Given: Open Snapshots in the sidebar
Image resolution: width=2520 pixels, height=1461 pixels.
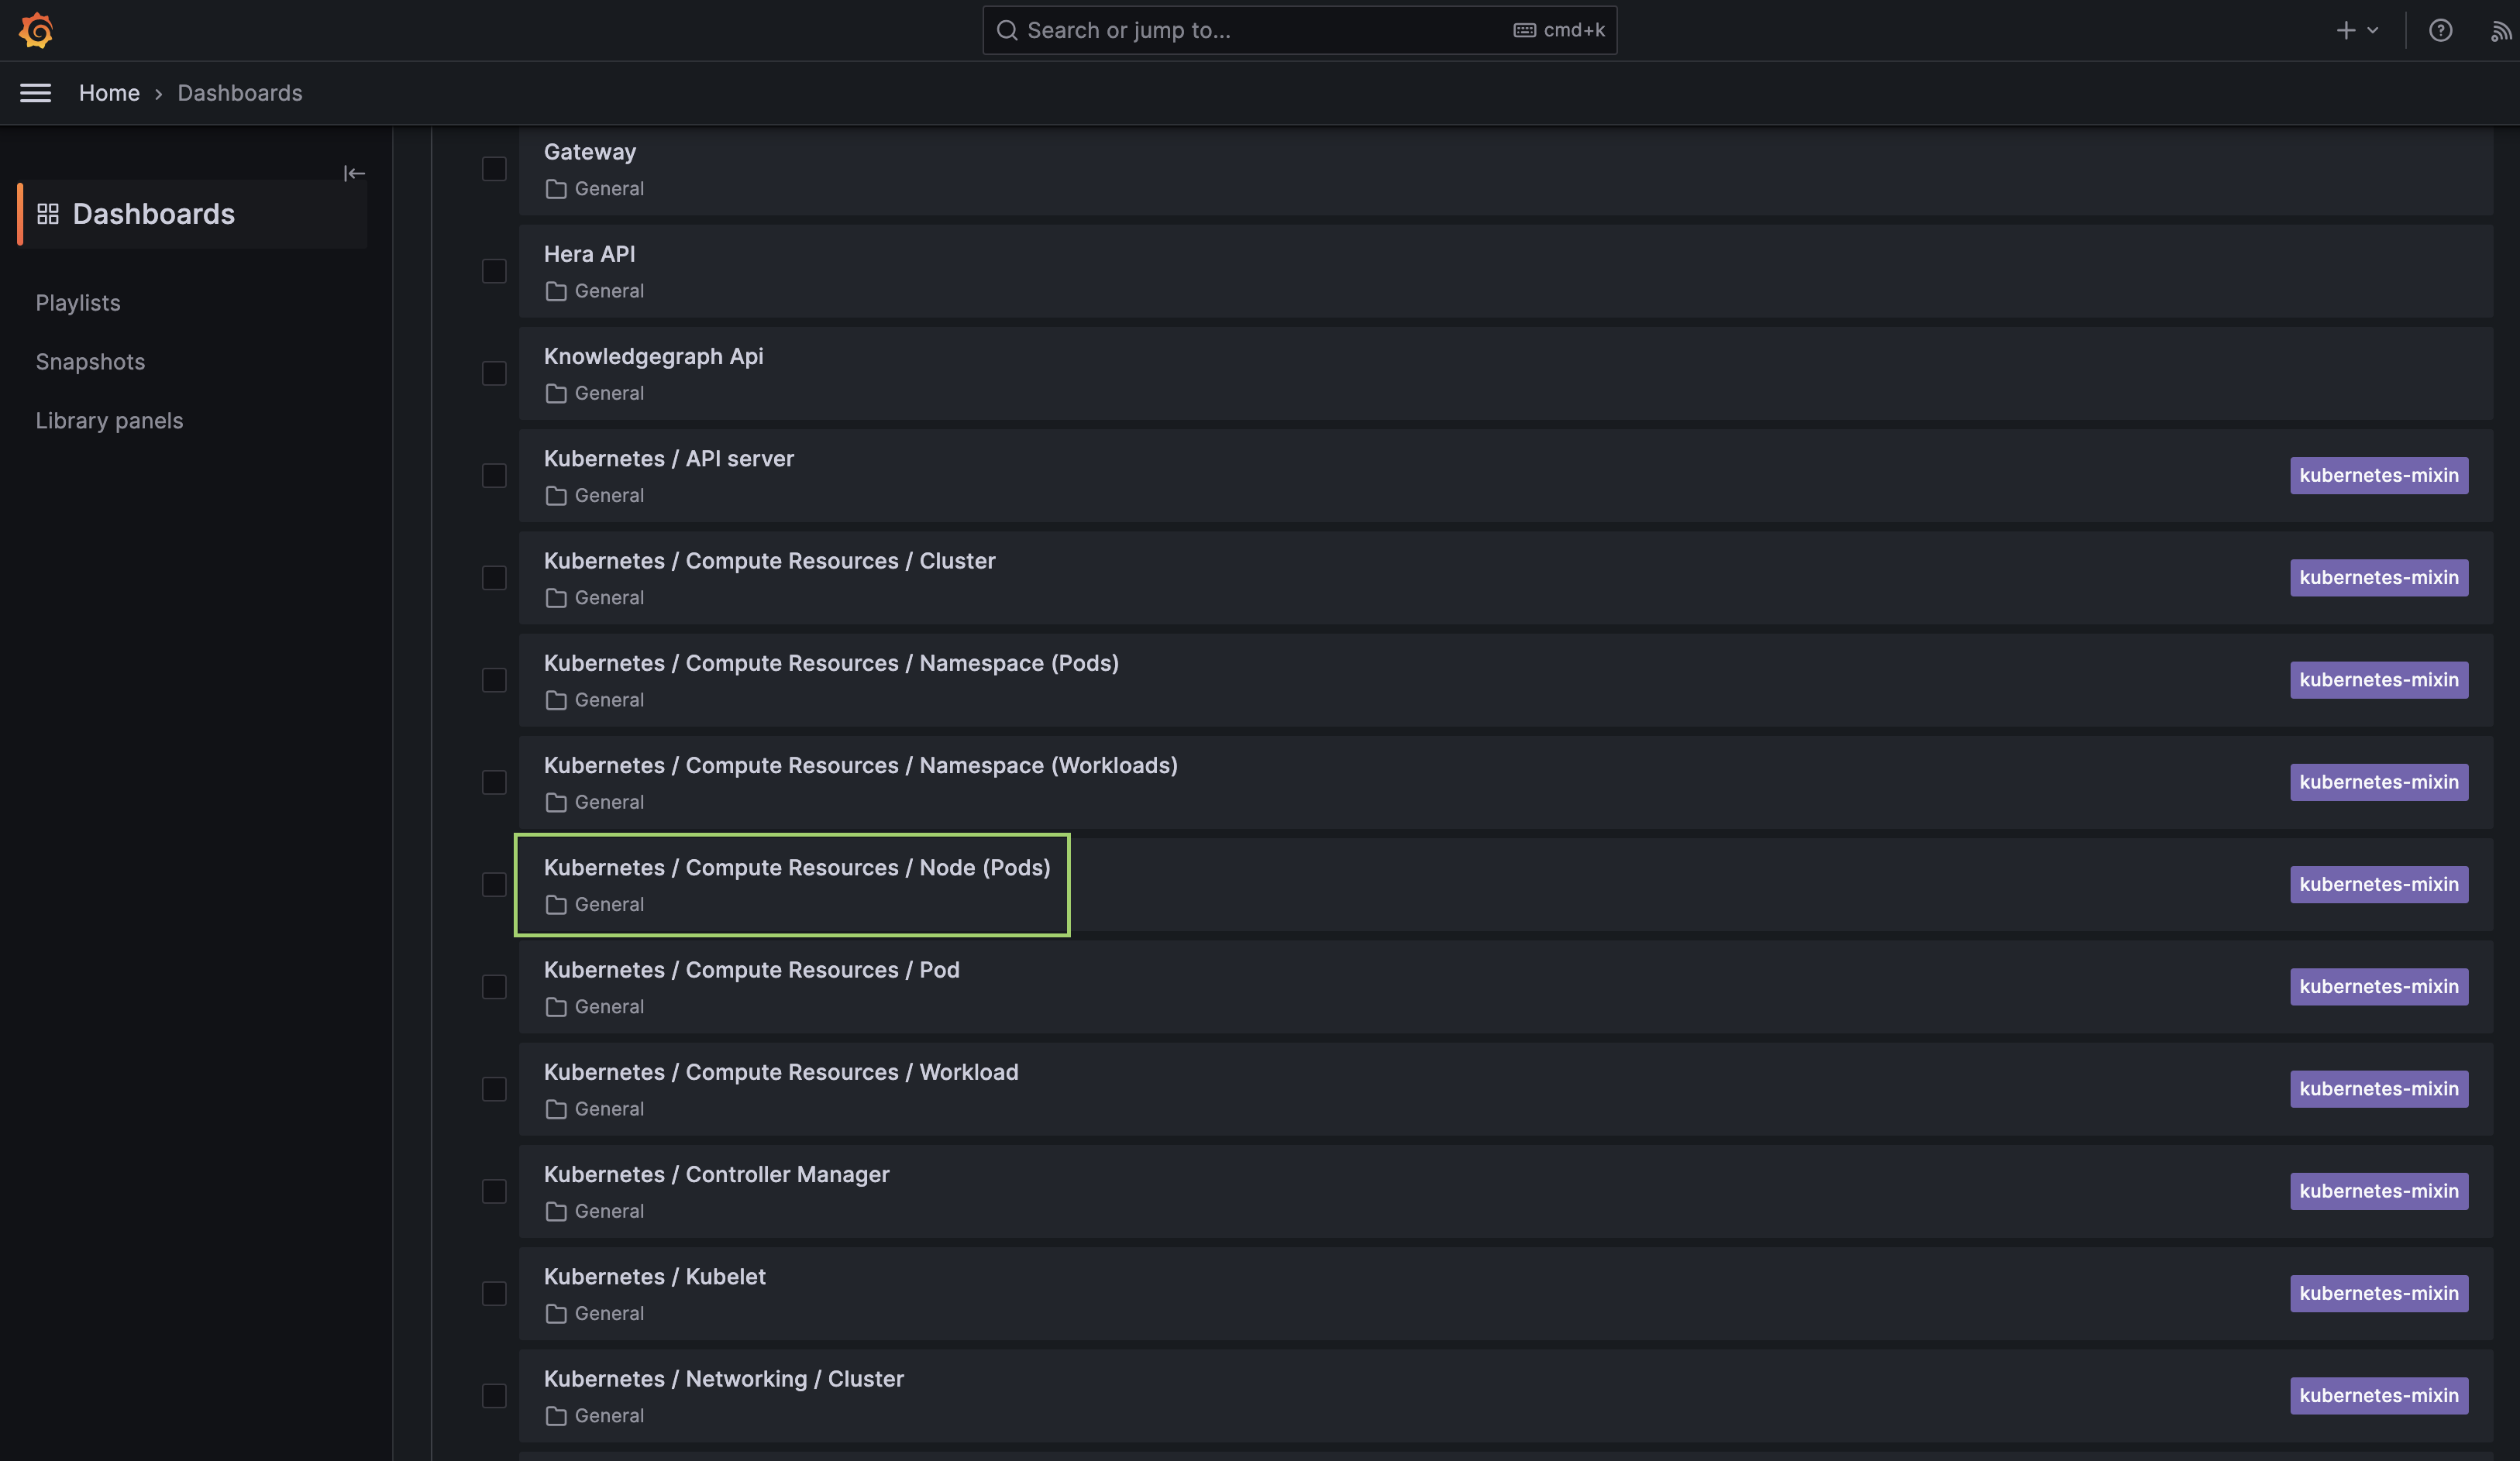Looking at the screenshot, I should click(x=90, y=362).
